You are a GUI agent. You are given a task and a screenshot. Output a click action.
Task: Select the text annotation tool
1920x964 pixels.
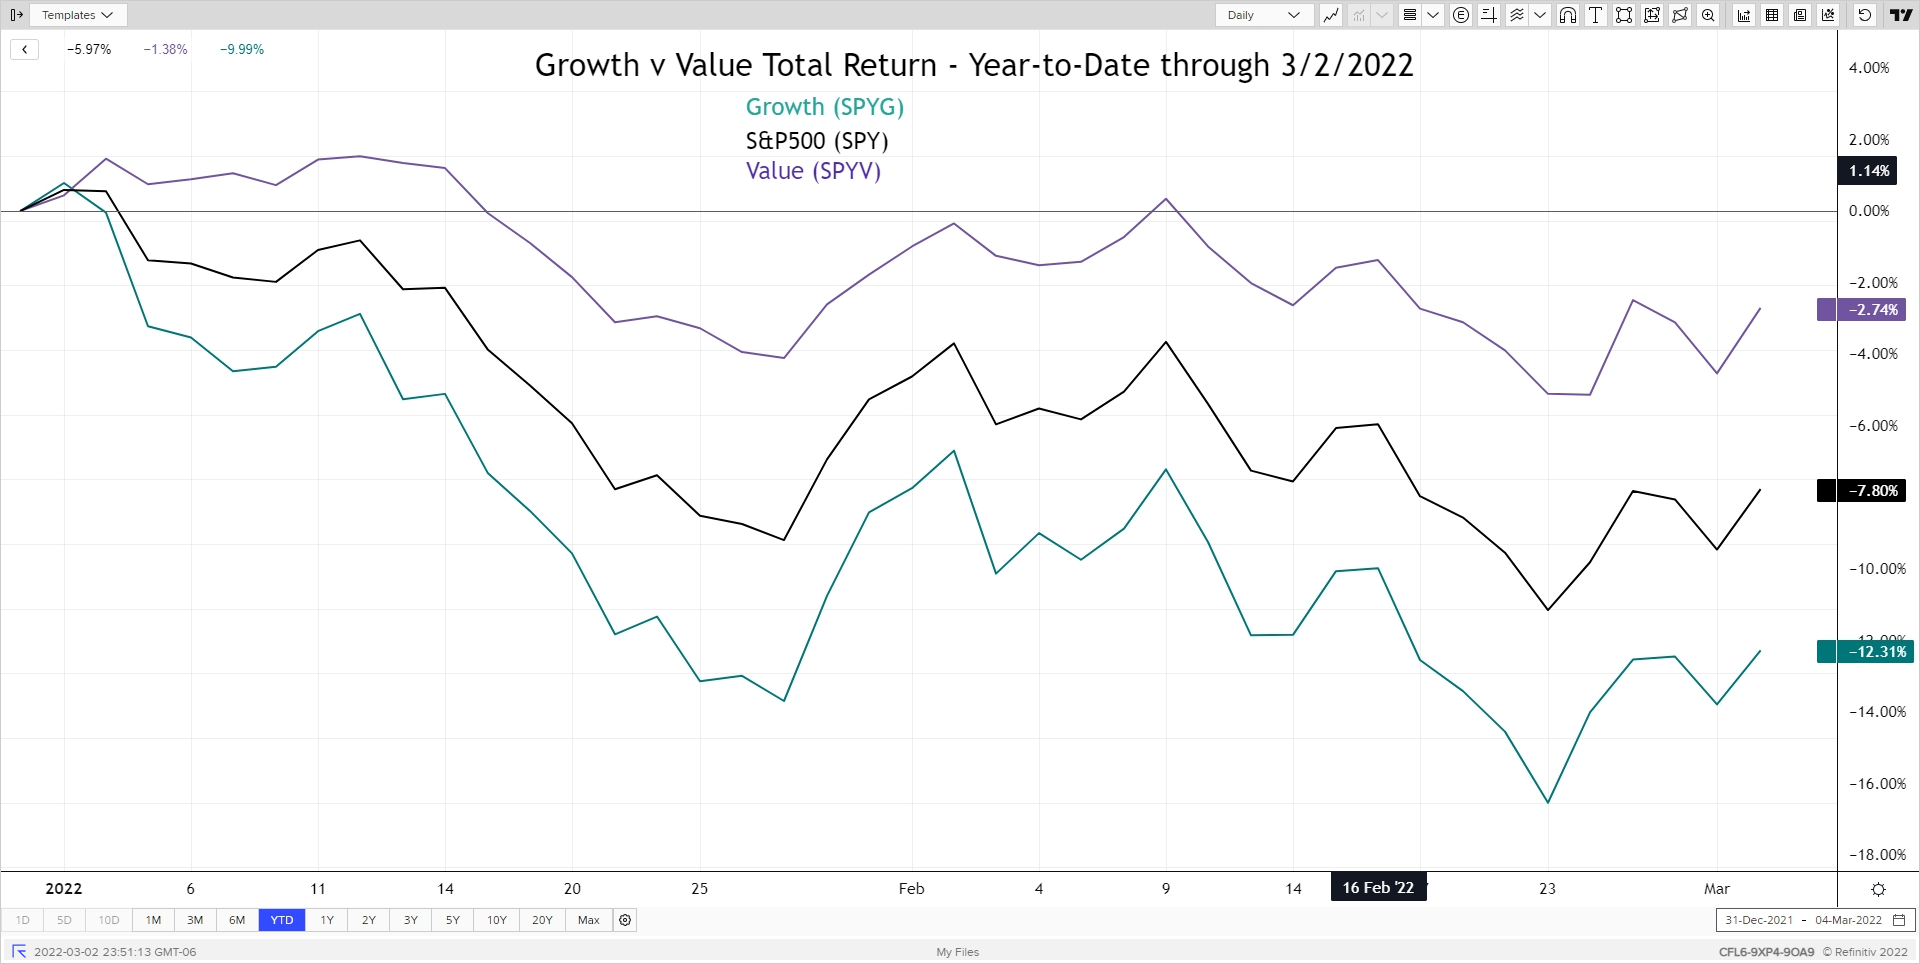[x=1596, y=15]
